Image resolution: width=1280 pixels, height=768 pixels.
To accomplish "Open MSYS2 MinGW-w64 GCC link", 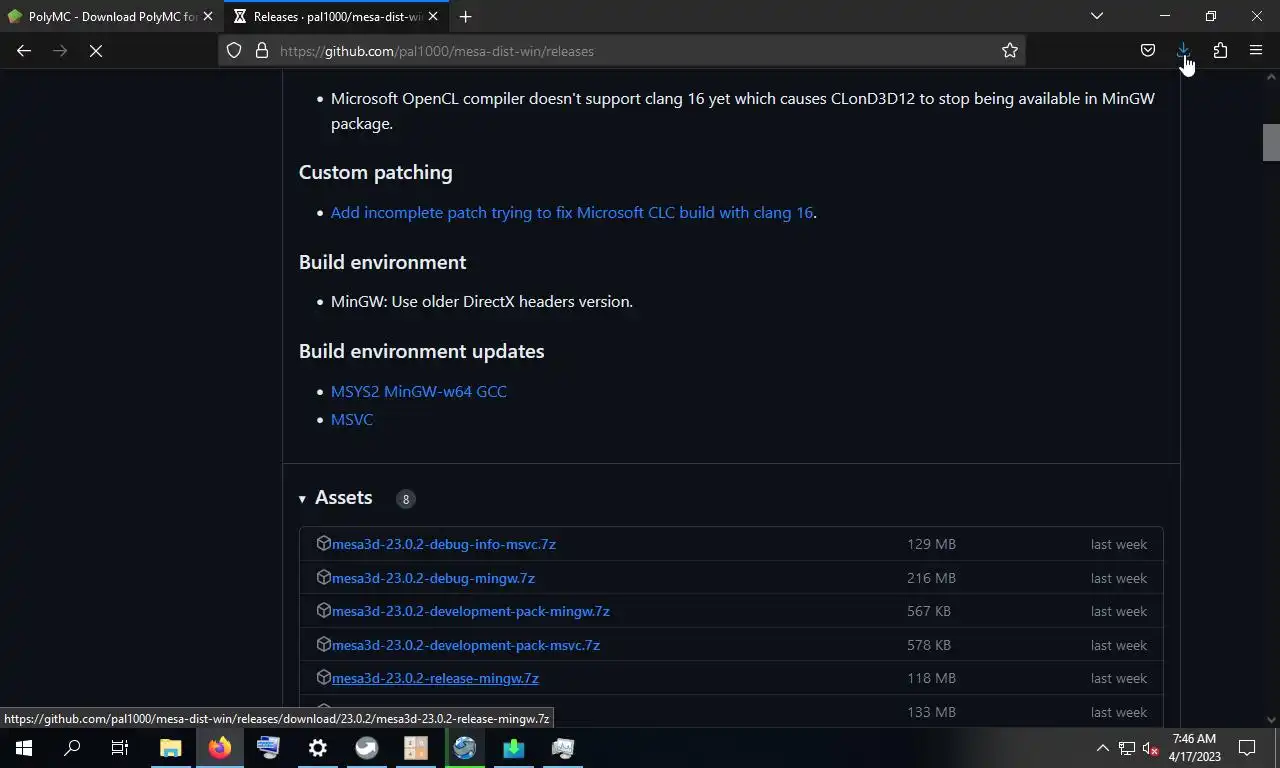I will coord(419,392).
